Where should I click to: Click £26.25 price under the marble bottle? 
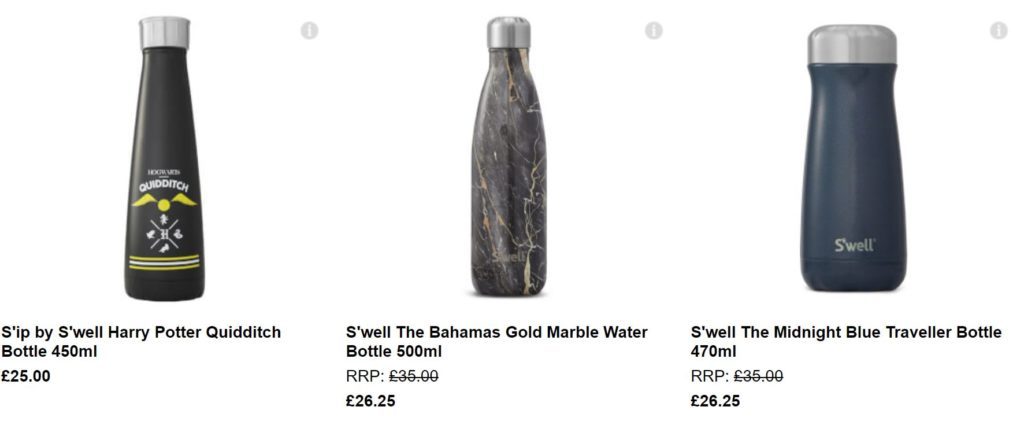pos(371,401)
